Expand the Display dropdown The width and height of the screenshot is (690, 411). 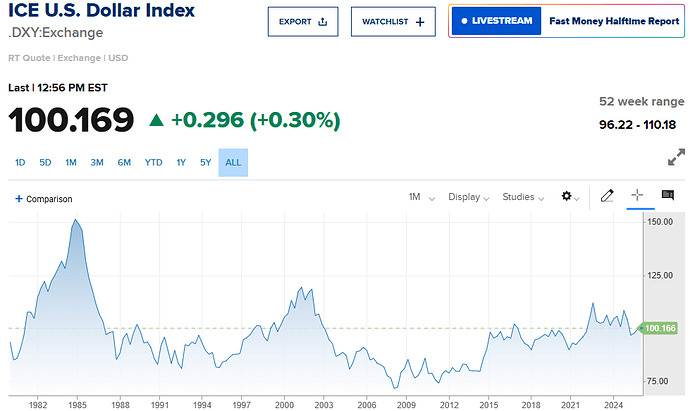(x=468, y=197)
